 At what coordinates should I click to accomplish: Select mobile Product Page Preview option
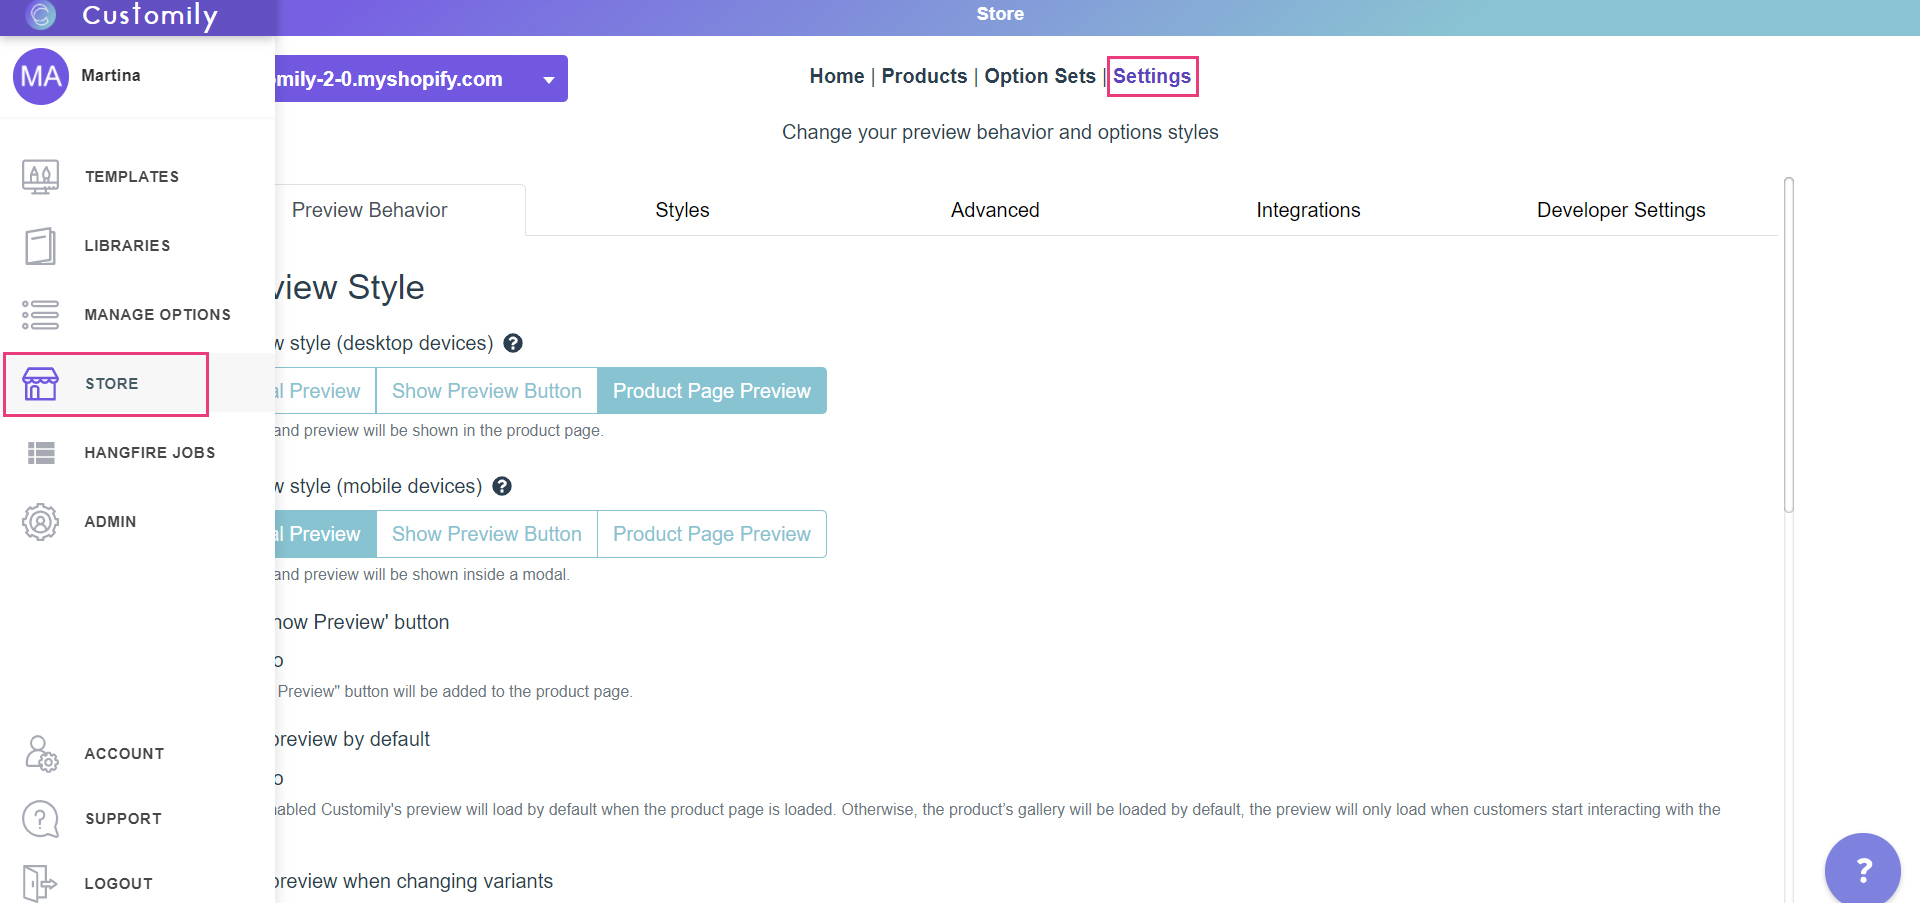pos(711,534)
